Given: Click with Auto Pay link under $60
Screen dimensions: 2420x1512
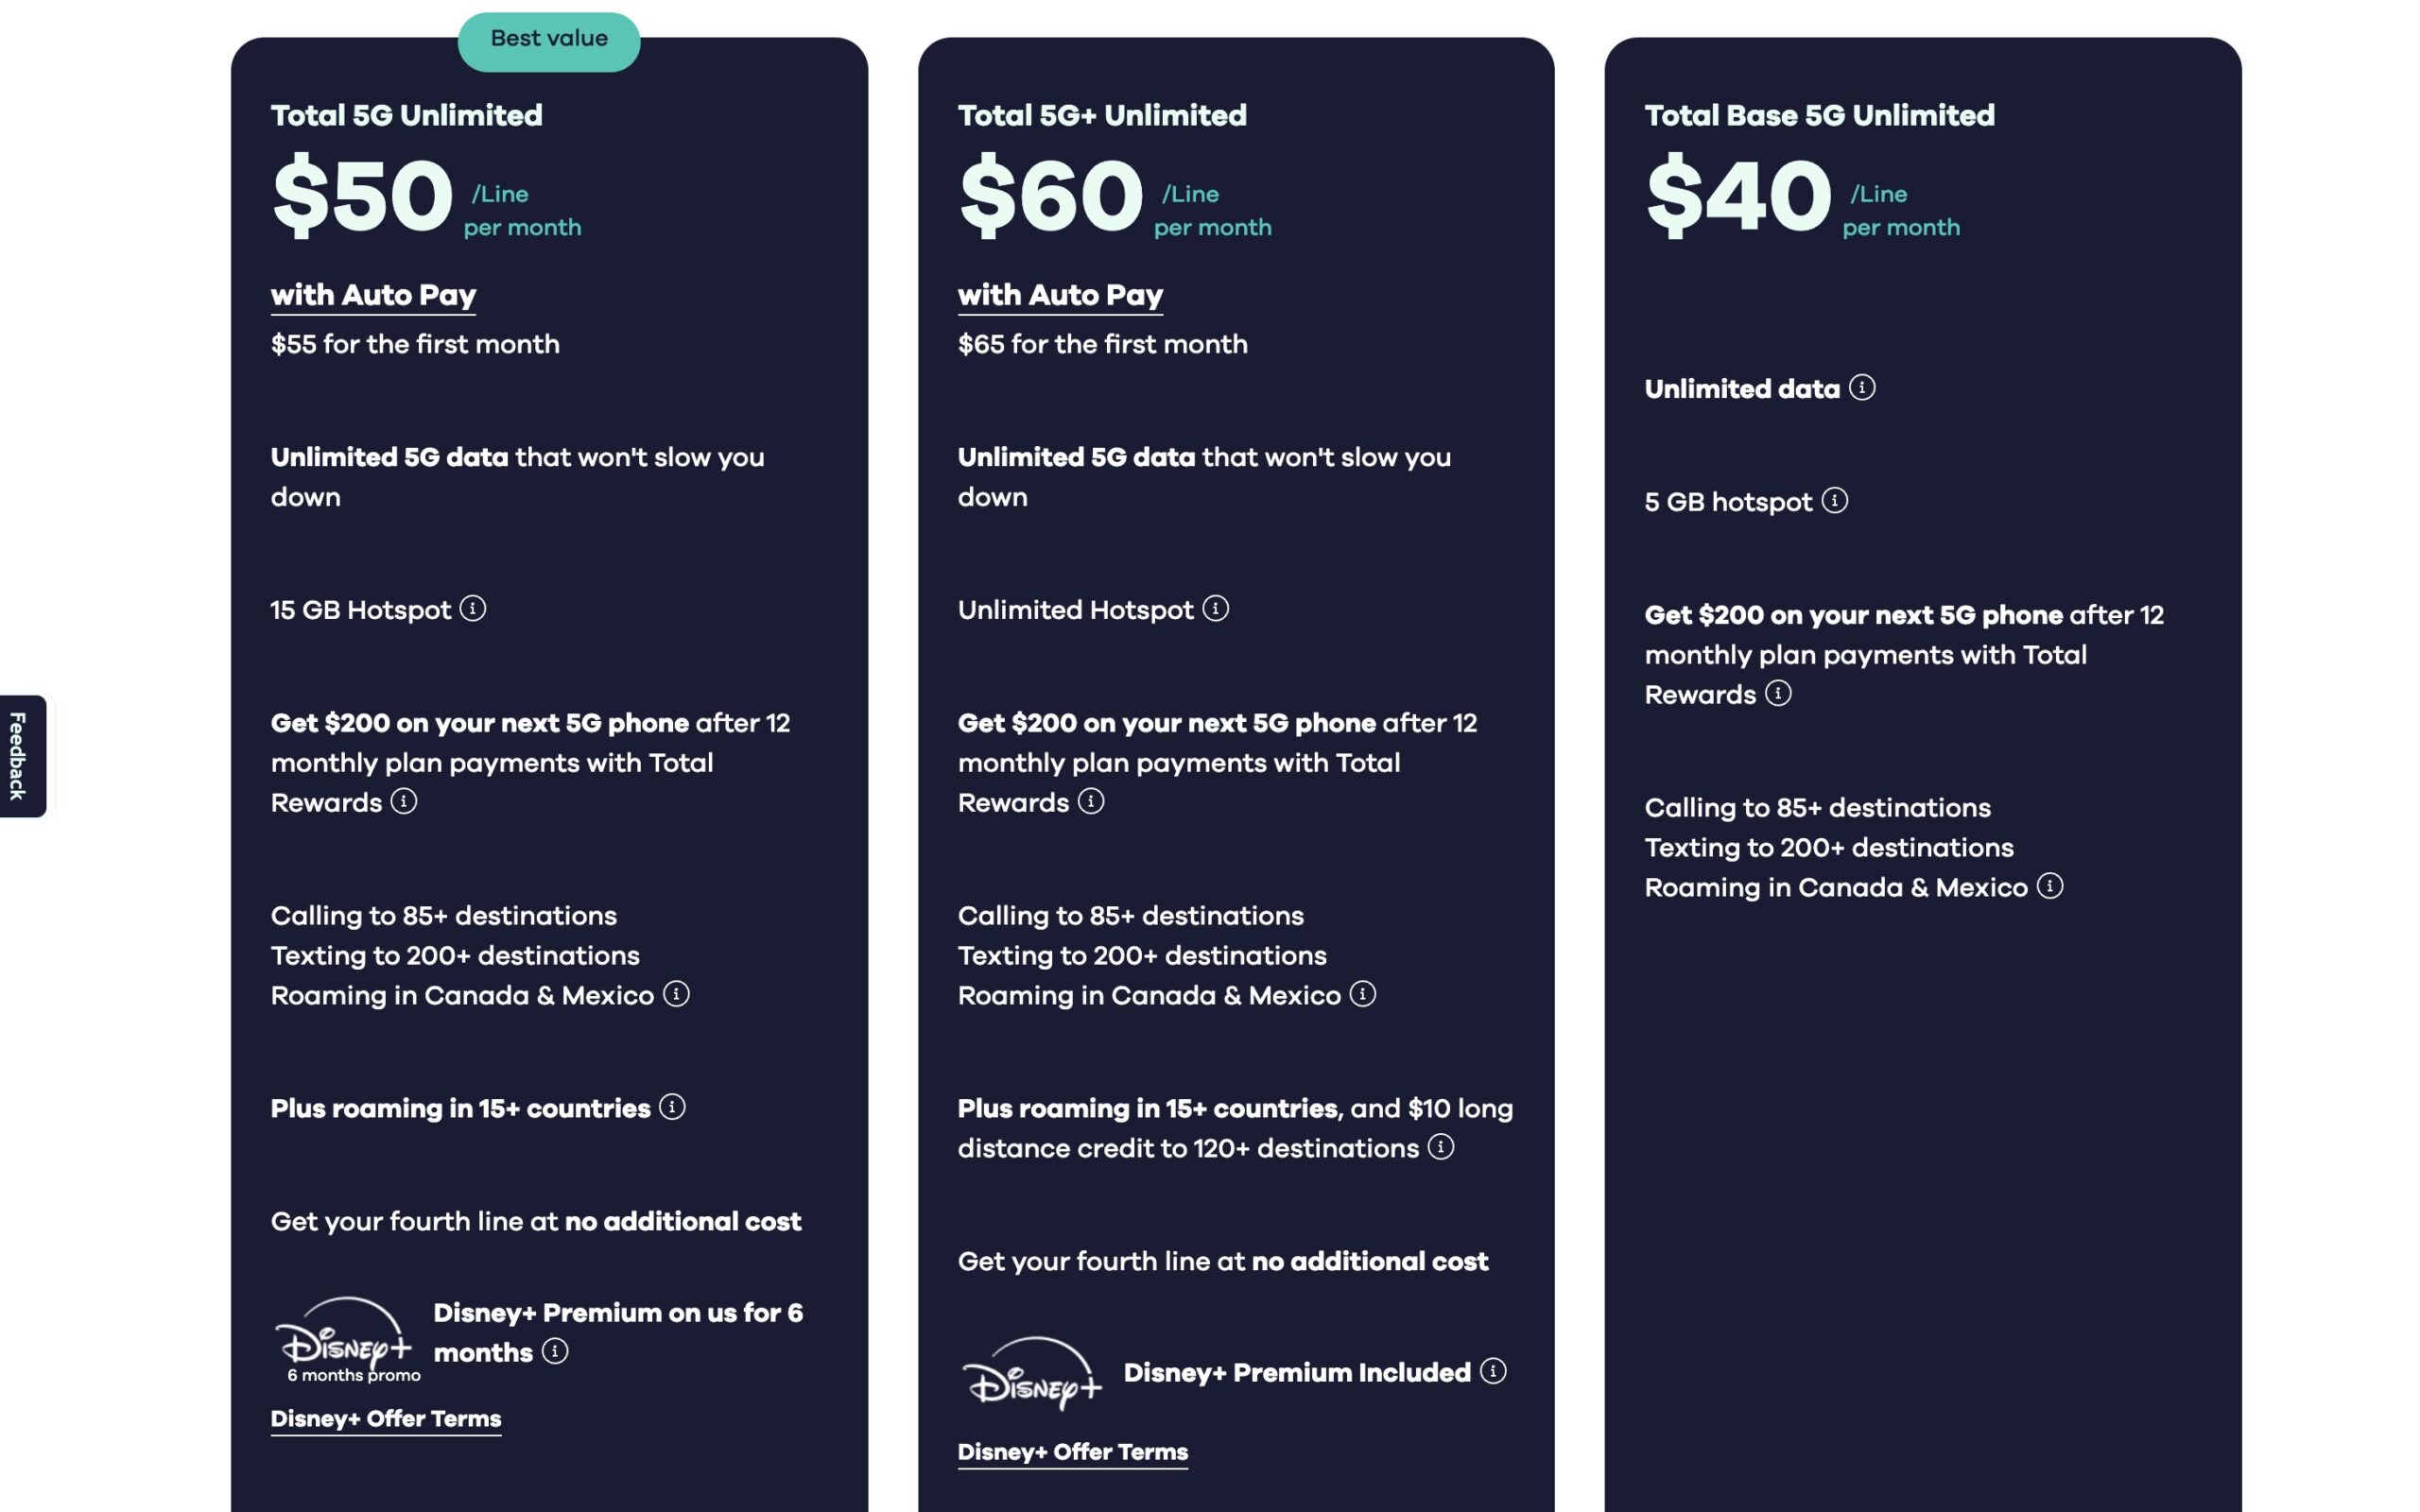Looking at the screenshot, I should pos(1060,295).
